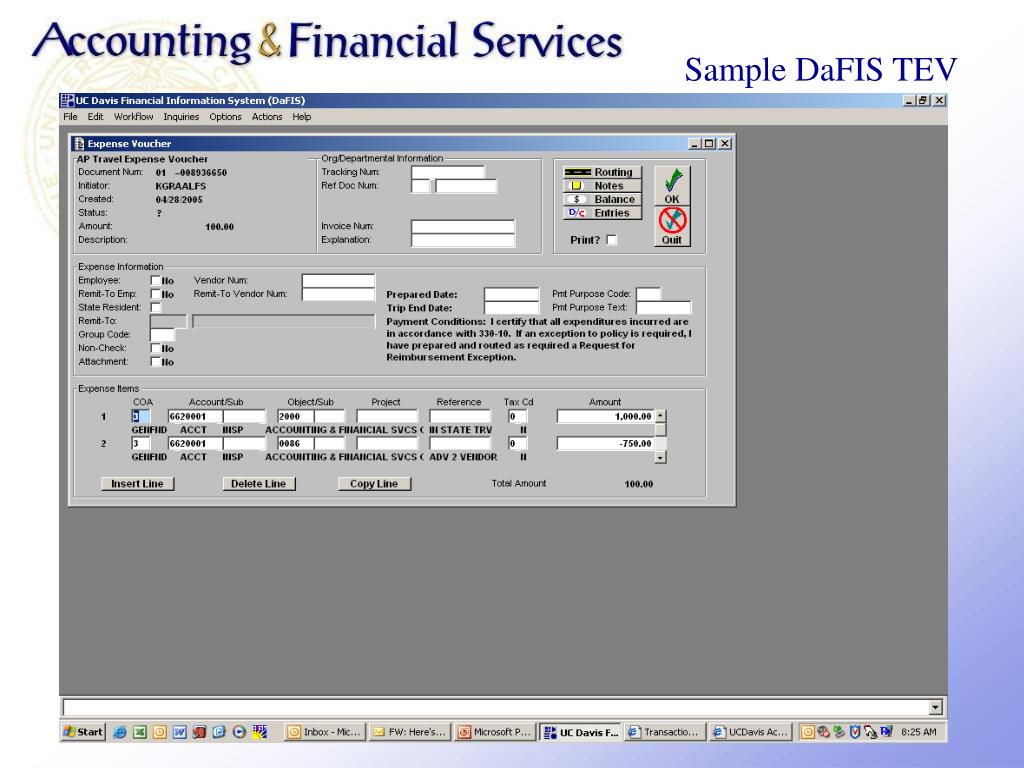Open the Options menu

click(x=225, y=117)
